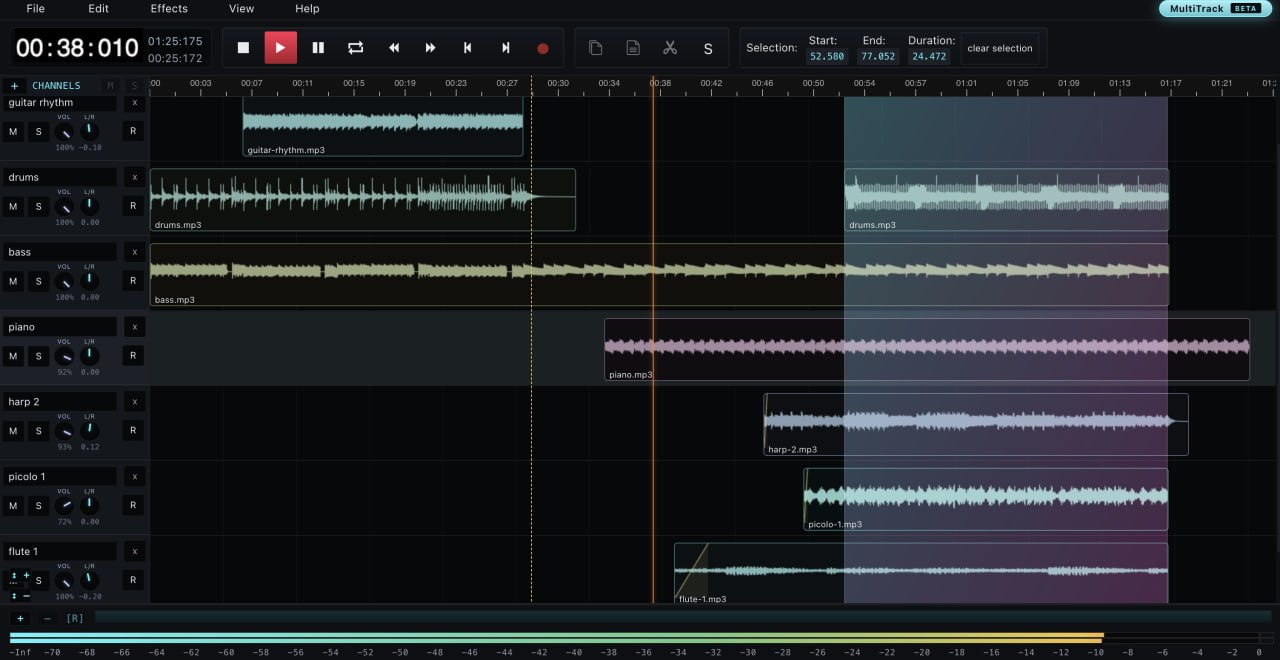Pause playback with the Pause button
1280x660 pixels.
[318, 47]
